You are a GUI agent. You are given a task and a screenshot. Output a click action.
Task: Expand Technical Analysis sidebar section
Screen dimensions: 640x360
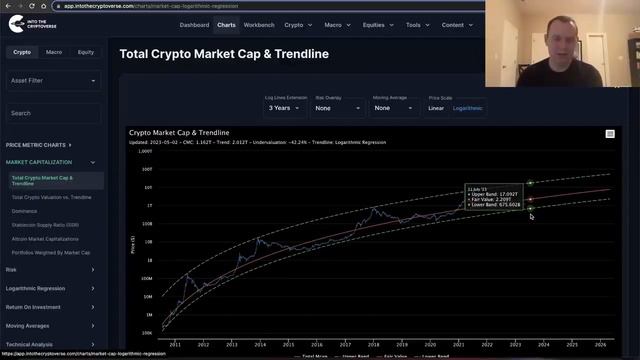(x=51, y=344)
